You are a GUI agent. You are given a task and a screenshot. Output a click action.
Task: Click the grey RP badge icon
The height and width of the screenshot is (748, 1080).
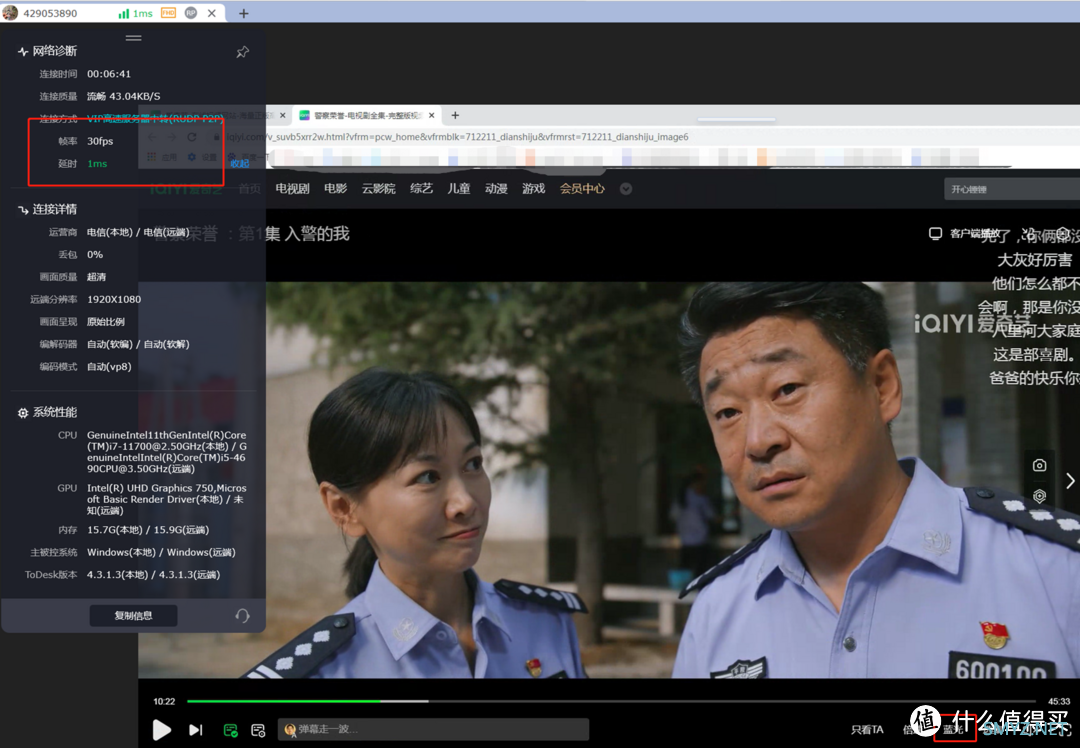(x=191, y=13)
